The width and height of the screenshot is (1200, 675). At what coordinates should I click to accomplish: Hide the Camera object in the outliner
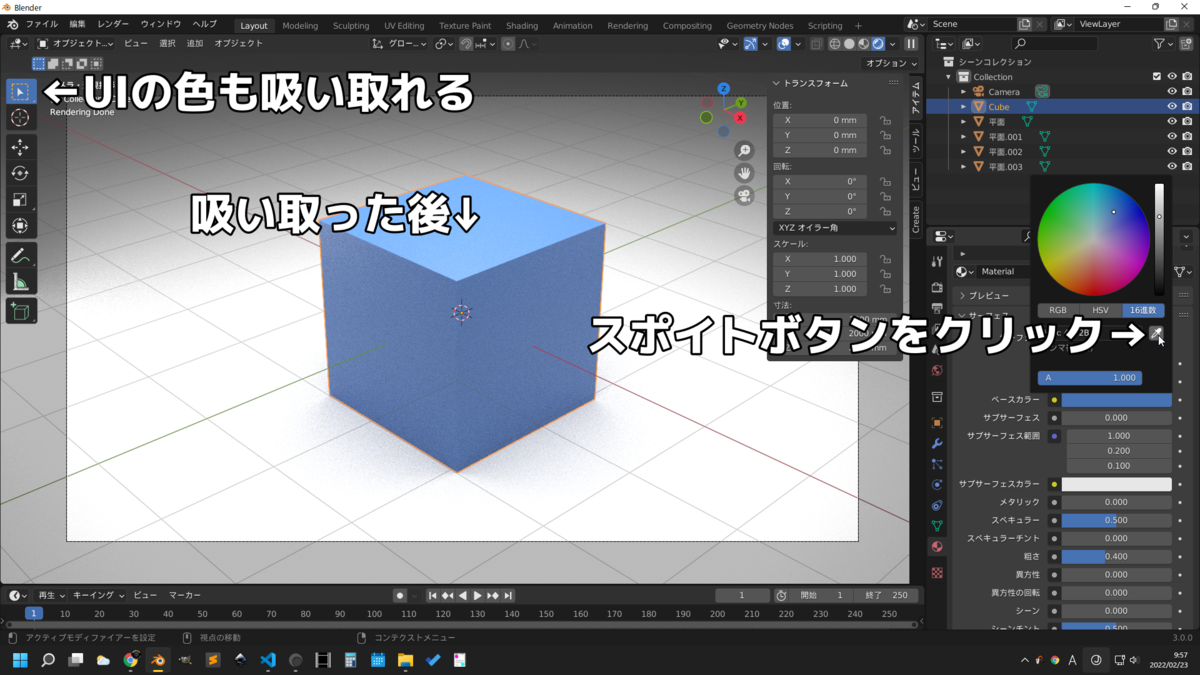click(x=1171, y=92)
